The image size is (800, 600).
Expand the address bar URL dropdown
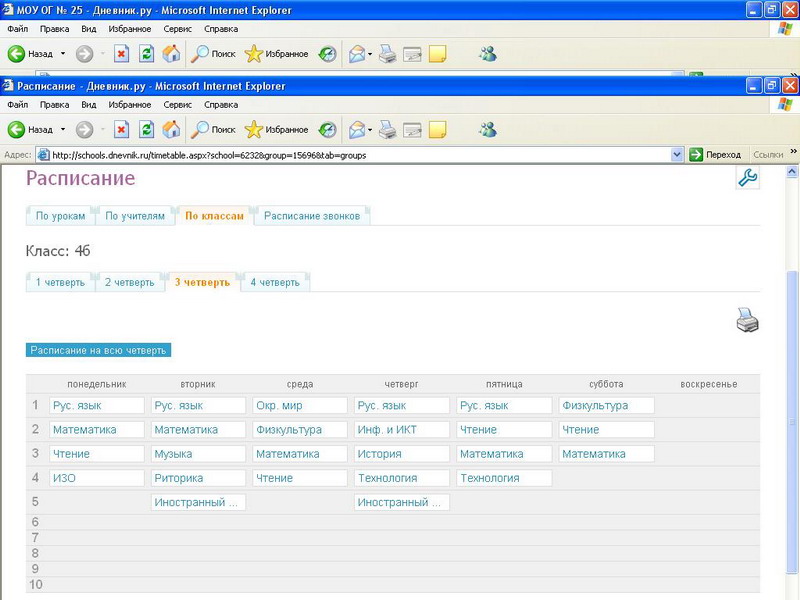pos(676,155)
